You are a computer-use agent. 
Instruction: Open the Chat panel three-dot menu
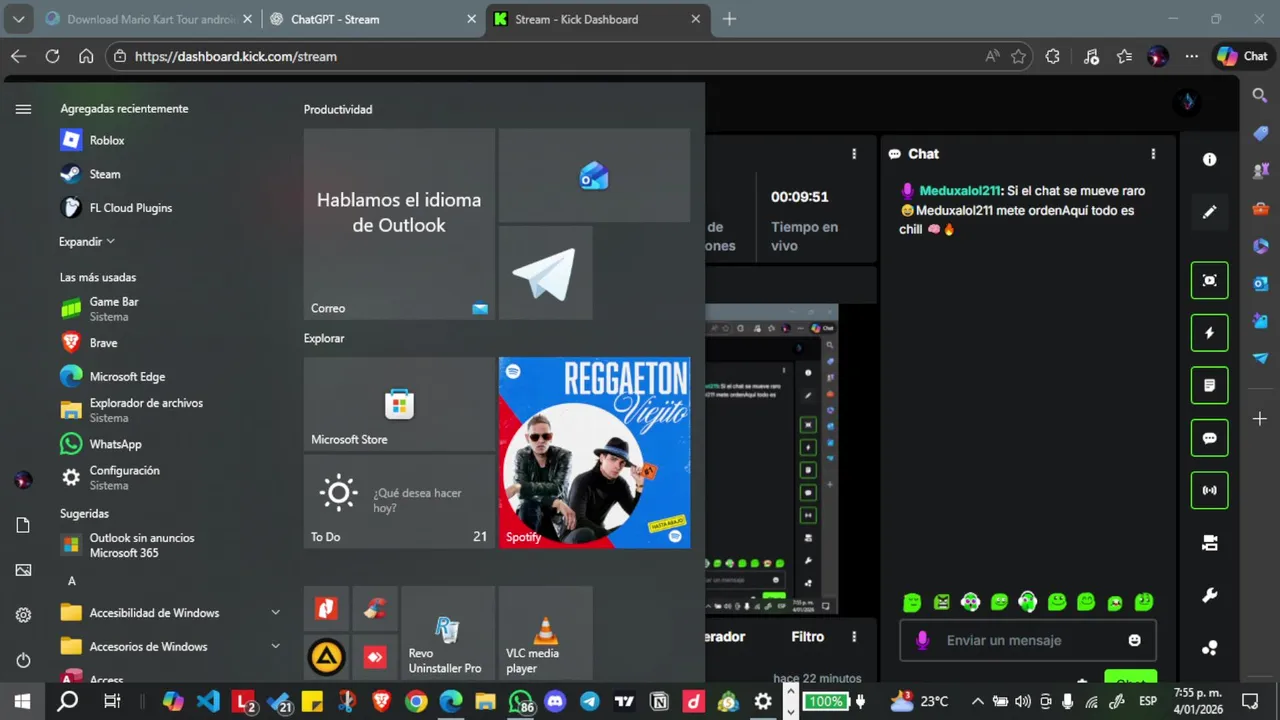[1153, 154]
